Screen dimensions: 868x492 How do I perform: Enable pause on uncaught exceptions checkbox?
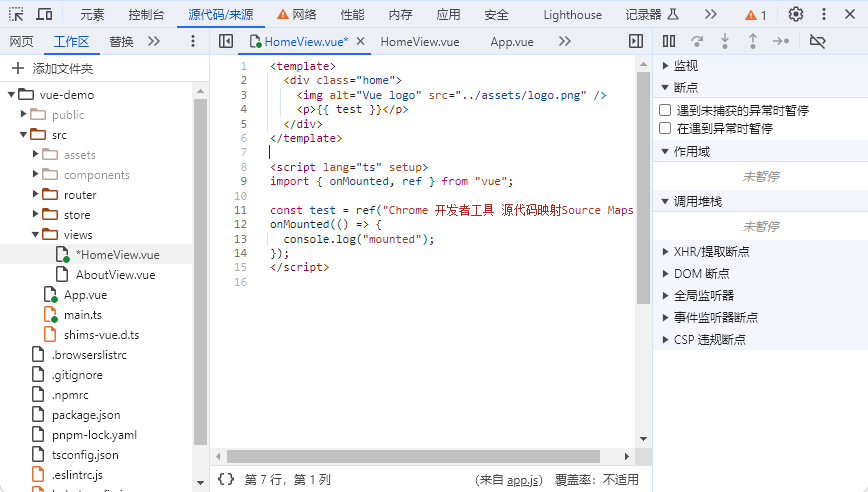[665, 110]
